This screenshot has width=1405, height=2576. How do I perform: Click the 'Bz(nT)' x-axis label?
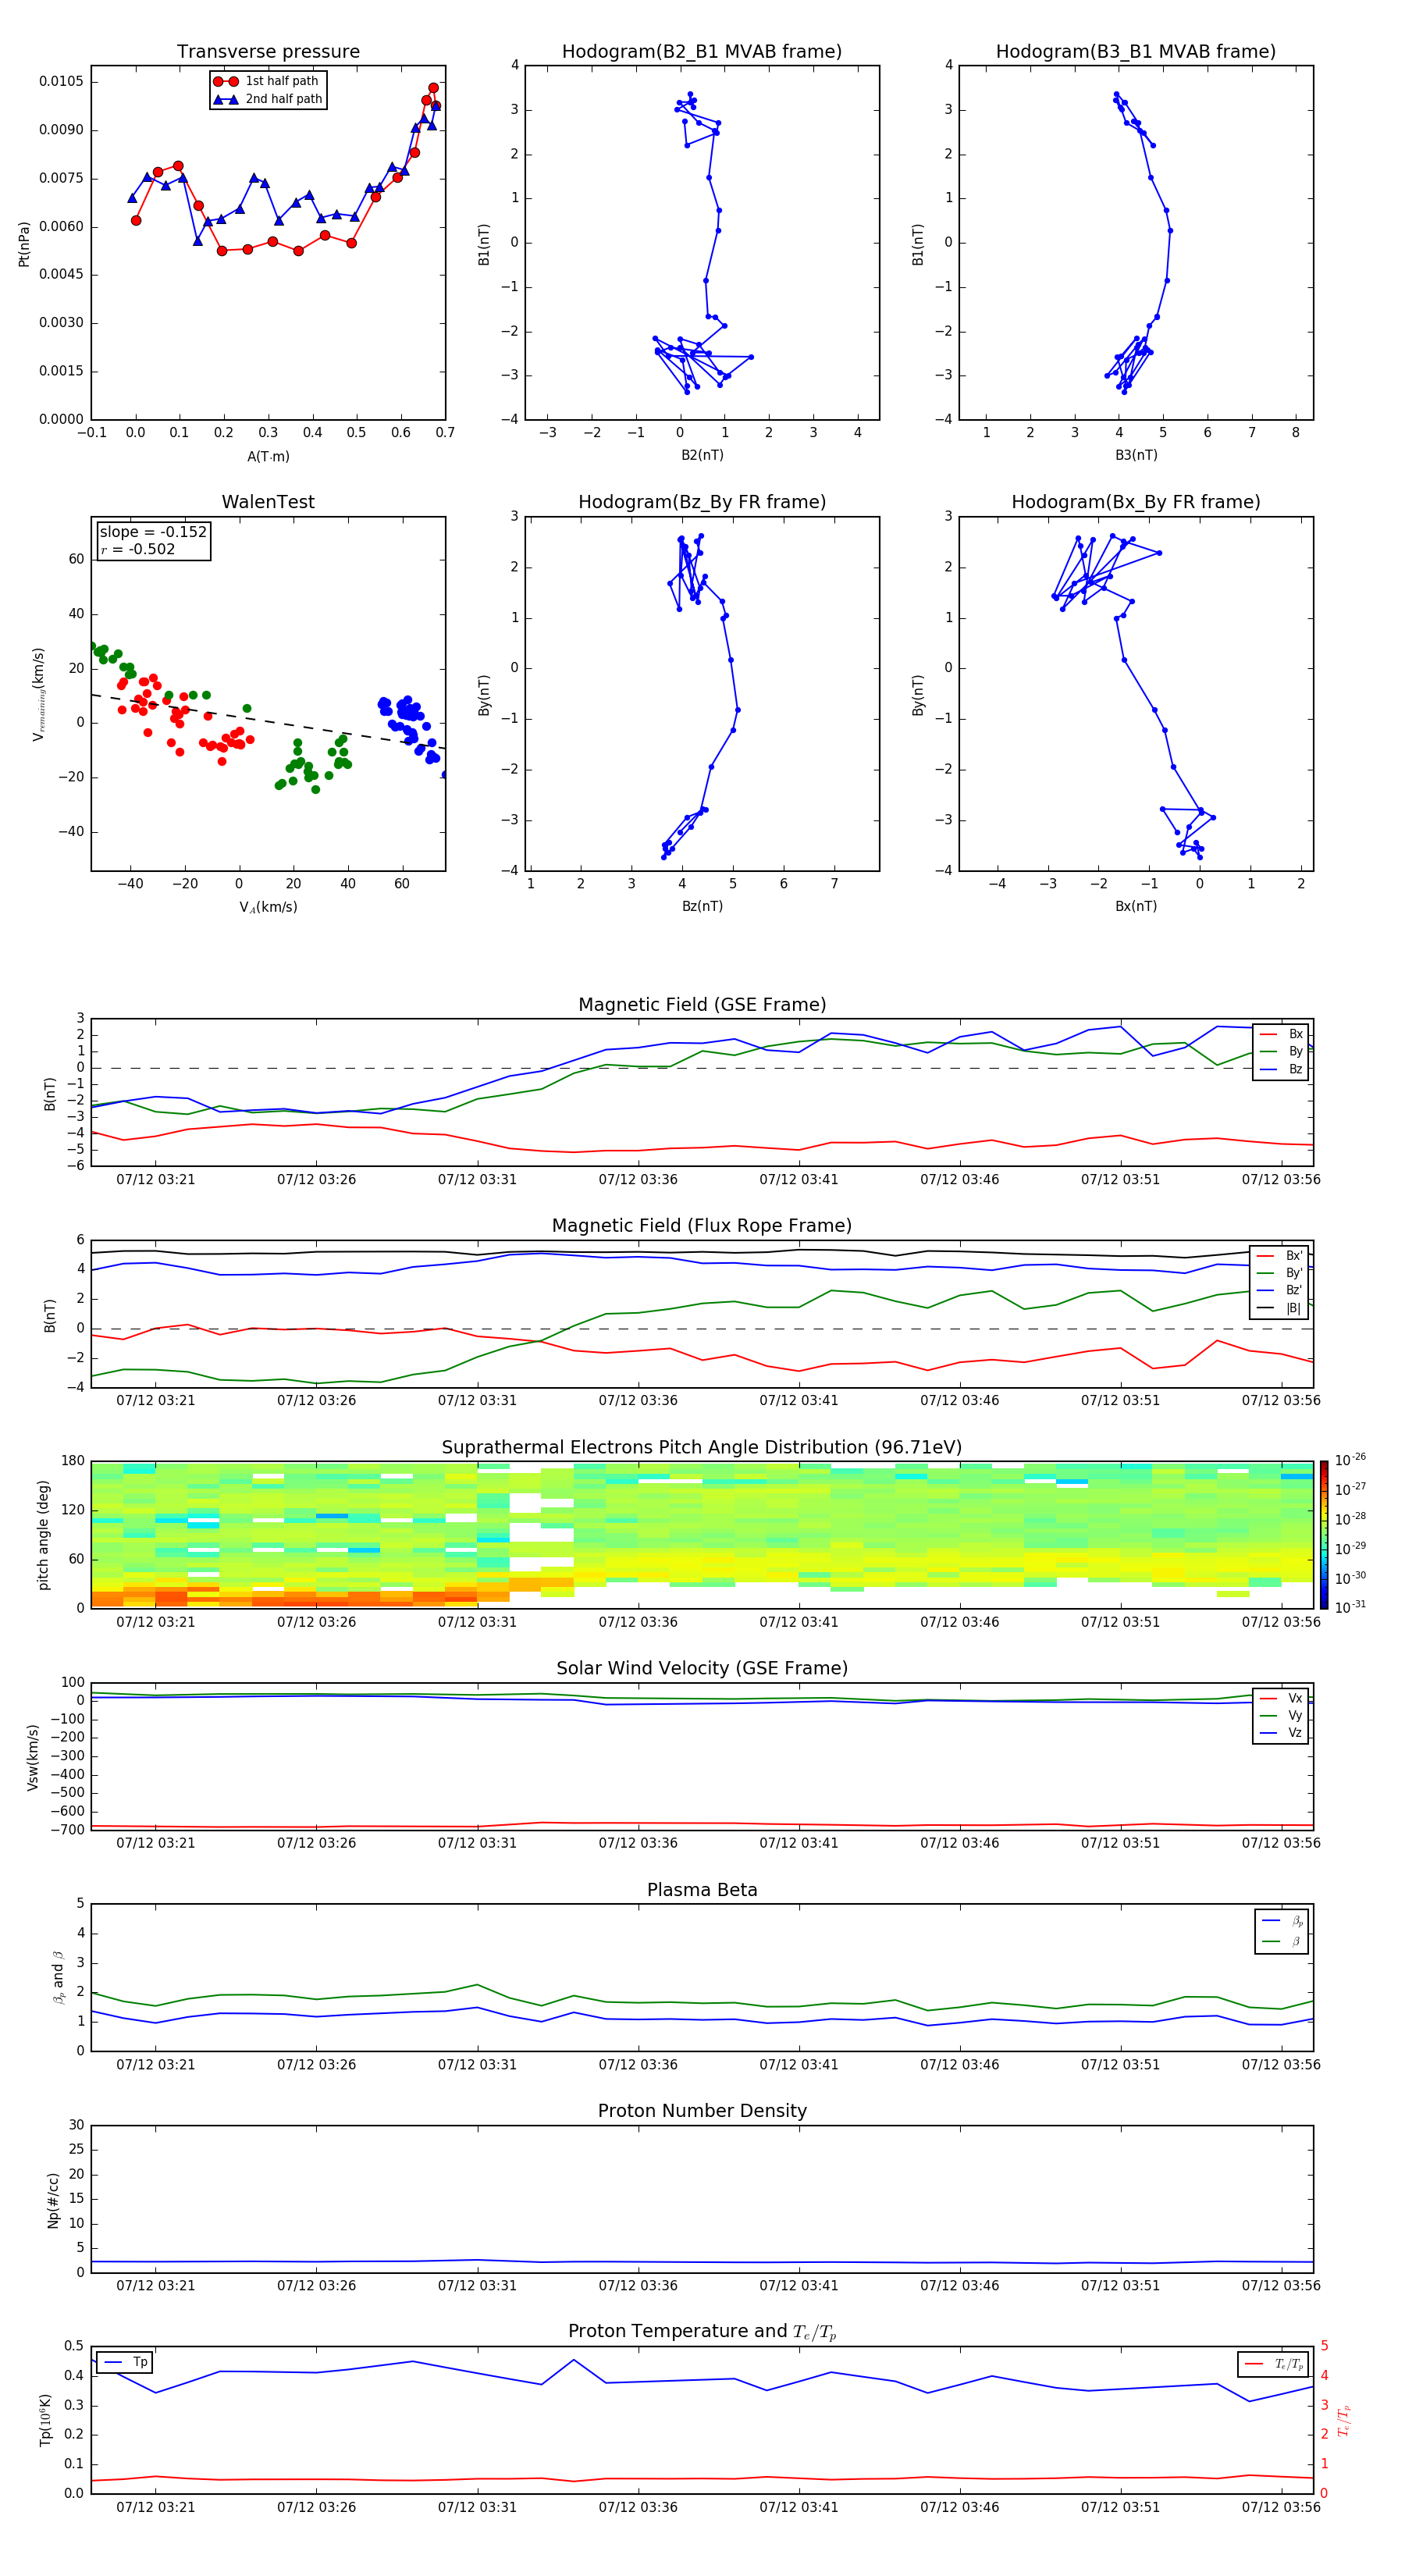702,906
